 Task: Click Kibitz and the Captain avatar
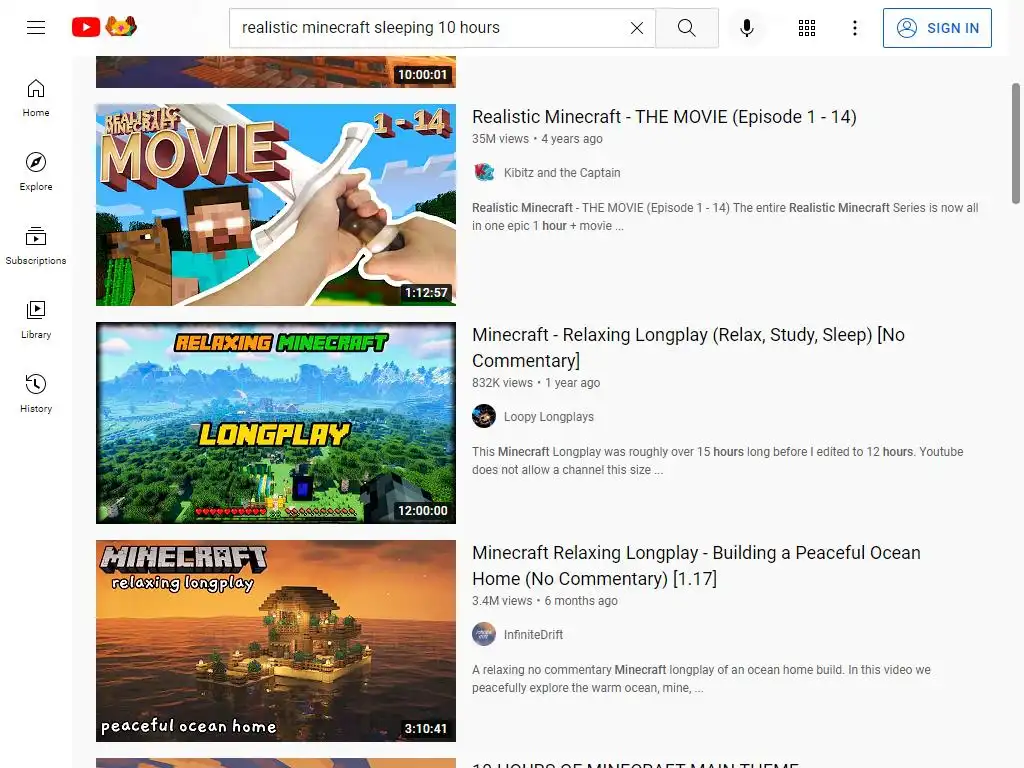click(484, 172)
